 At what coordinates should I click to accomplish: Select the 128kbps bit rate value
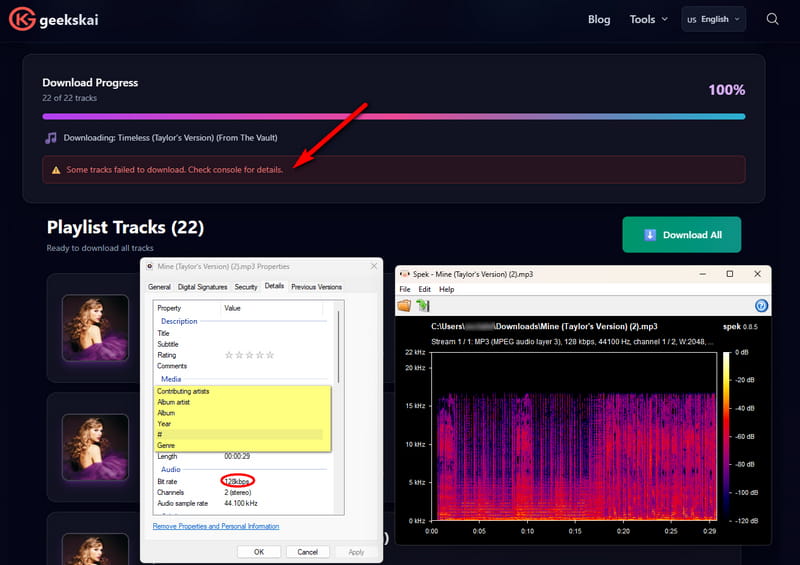point(237,481)
